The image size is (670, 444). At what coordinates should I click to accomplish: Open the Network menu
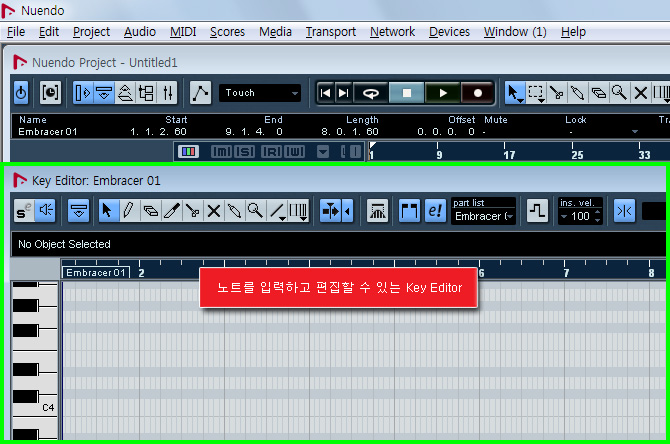(392, 32)
